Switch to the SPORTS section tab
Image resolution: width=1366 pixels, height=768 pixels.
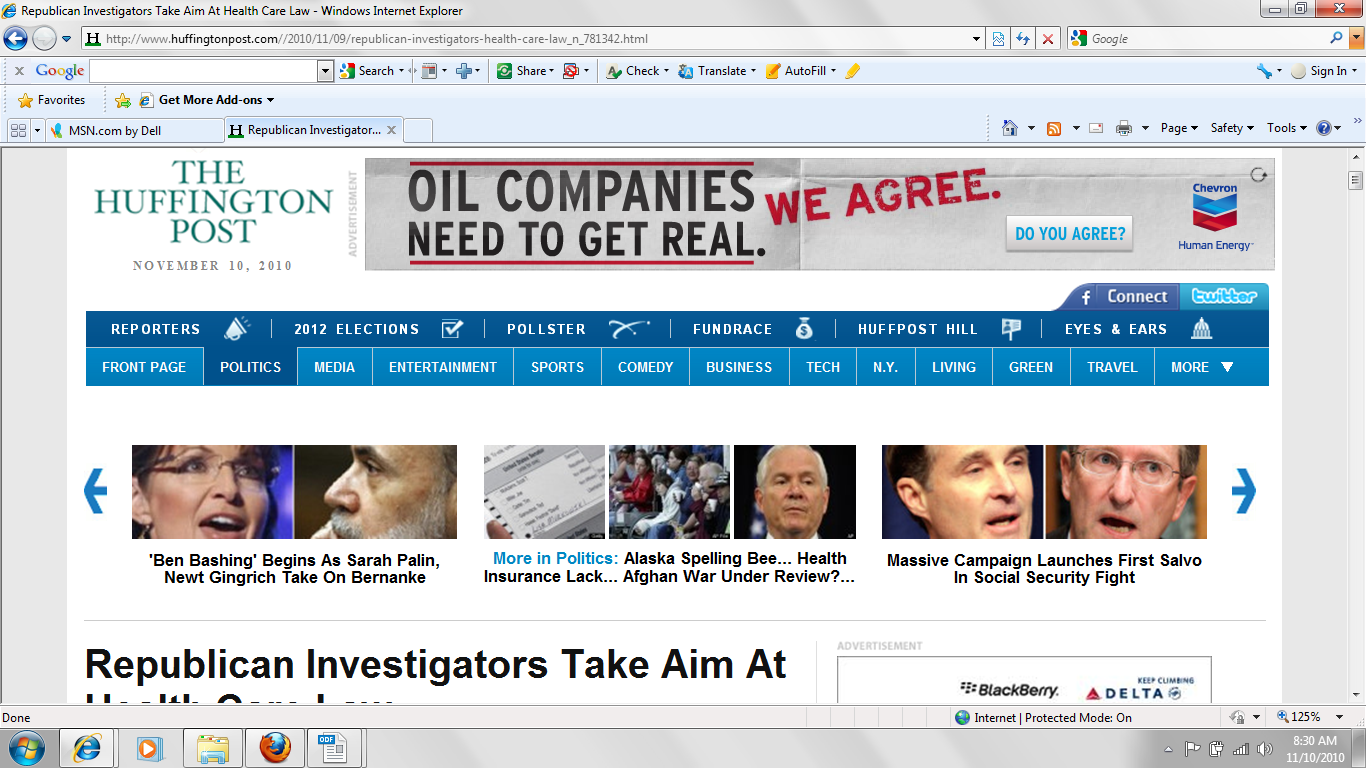tap(557, 366)
